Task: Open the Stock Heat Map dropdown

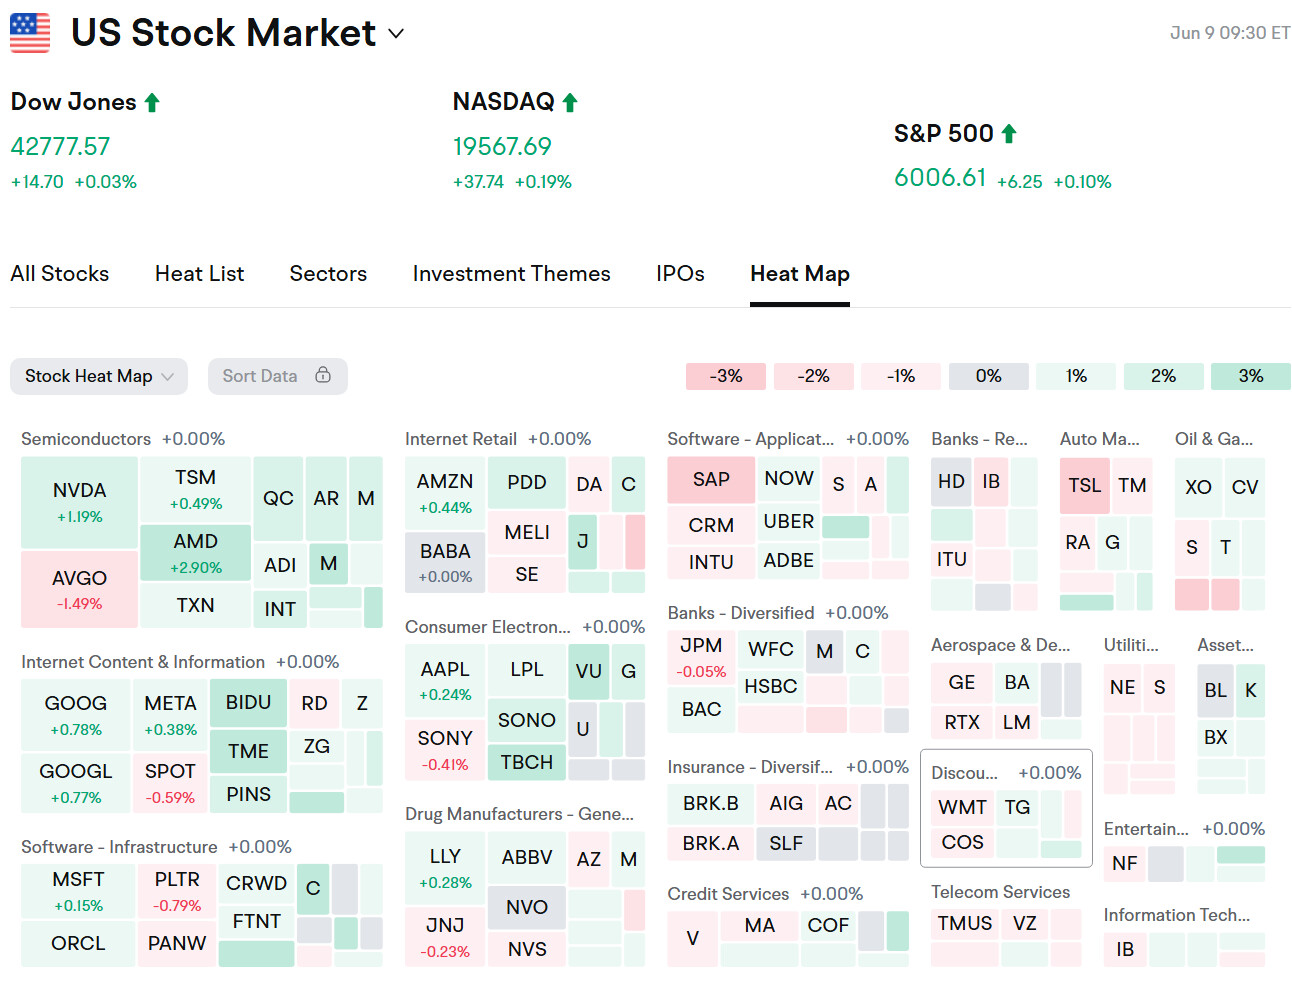Action: [x=99, y=376]
